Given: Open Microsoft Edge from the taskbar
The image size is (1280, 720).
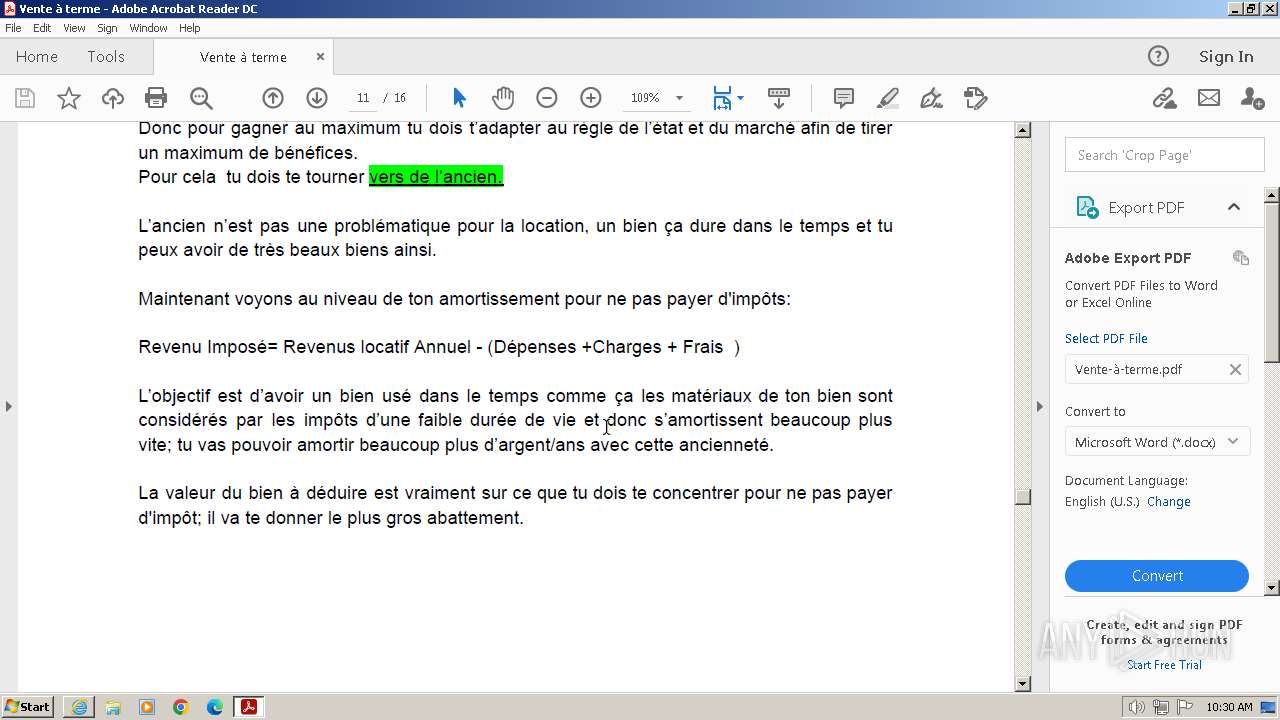Looking at the screenshot, I should point(215,707).
